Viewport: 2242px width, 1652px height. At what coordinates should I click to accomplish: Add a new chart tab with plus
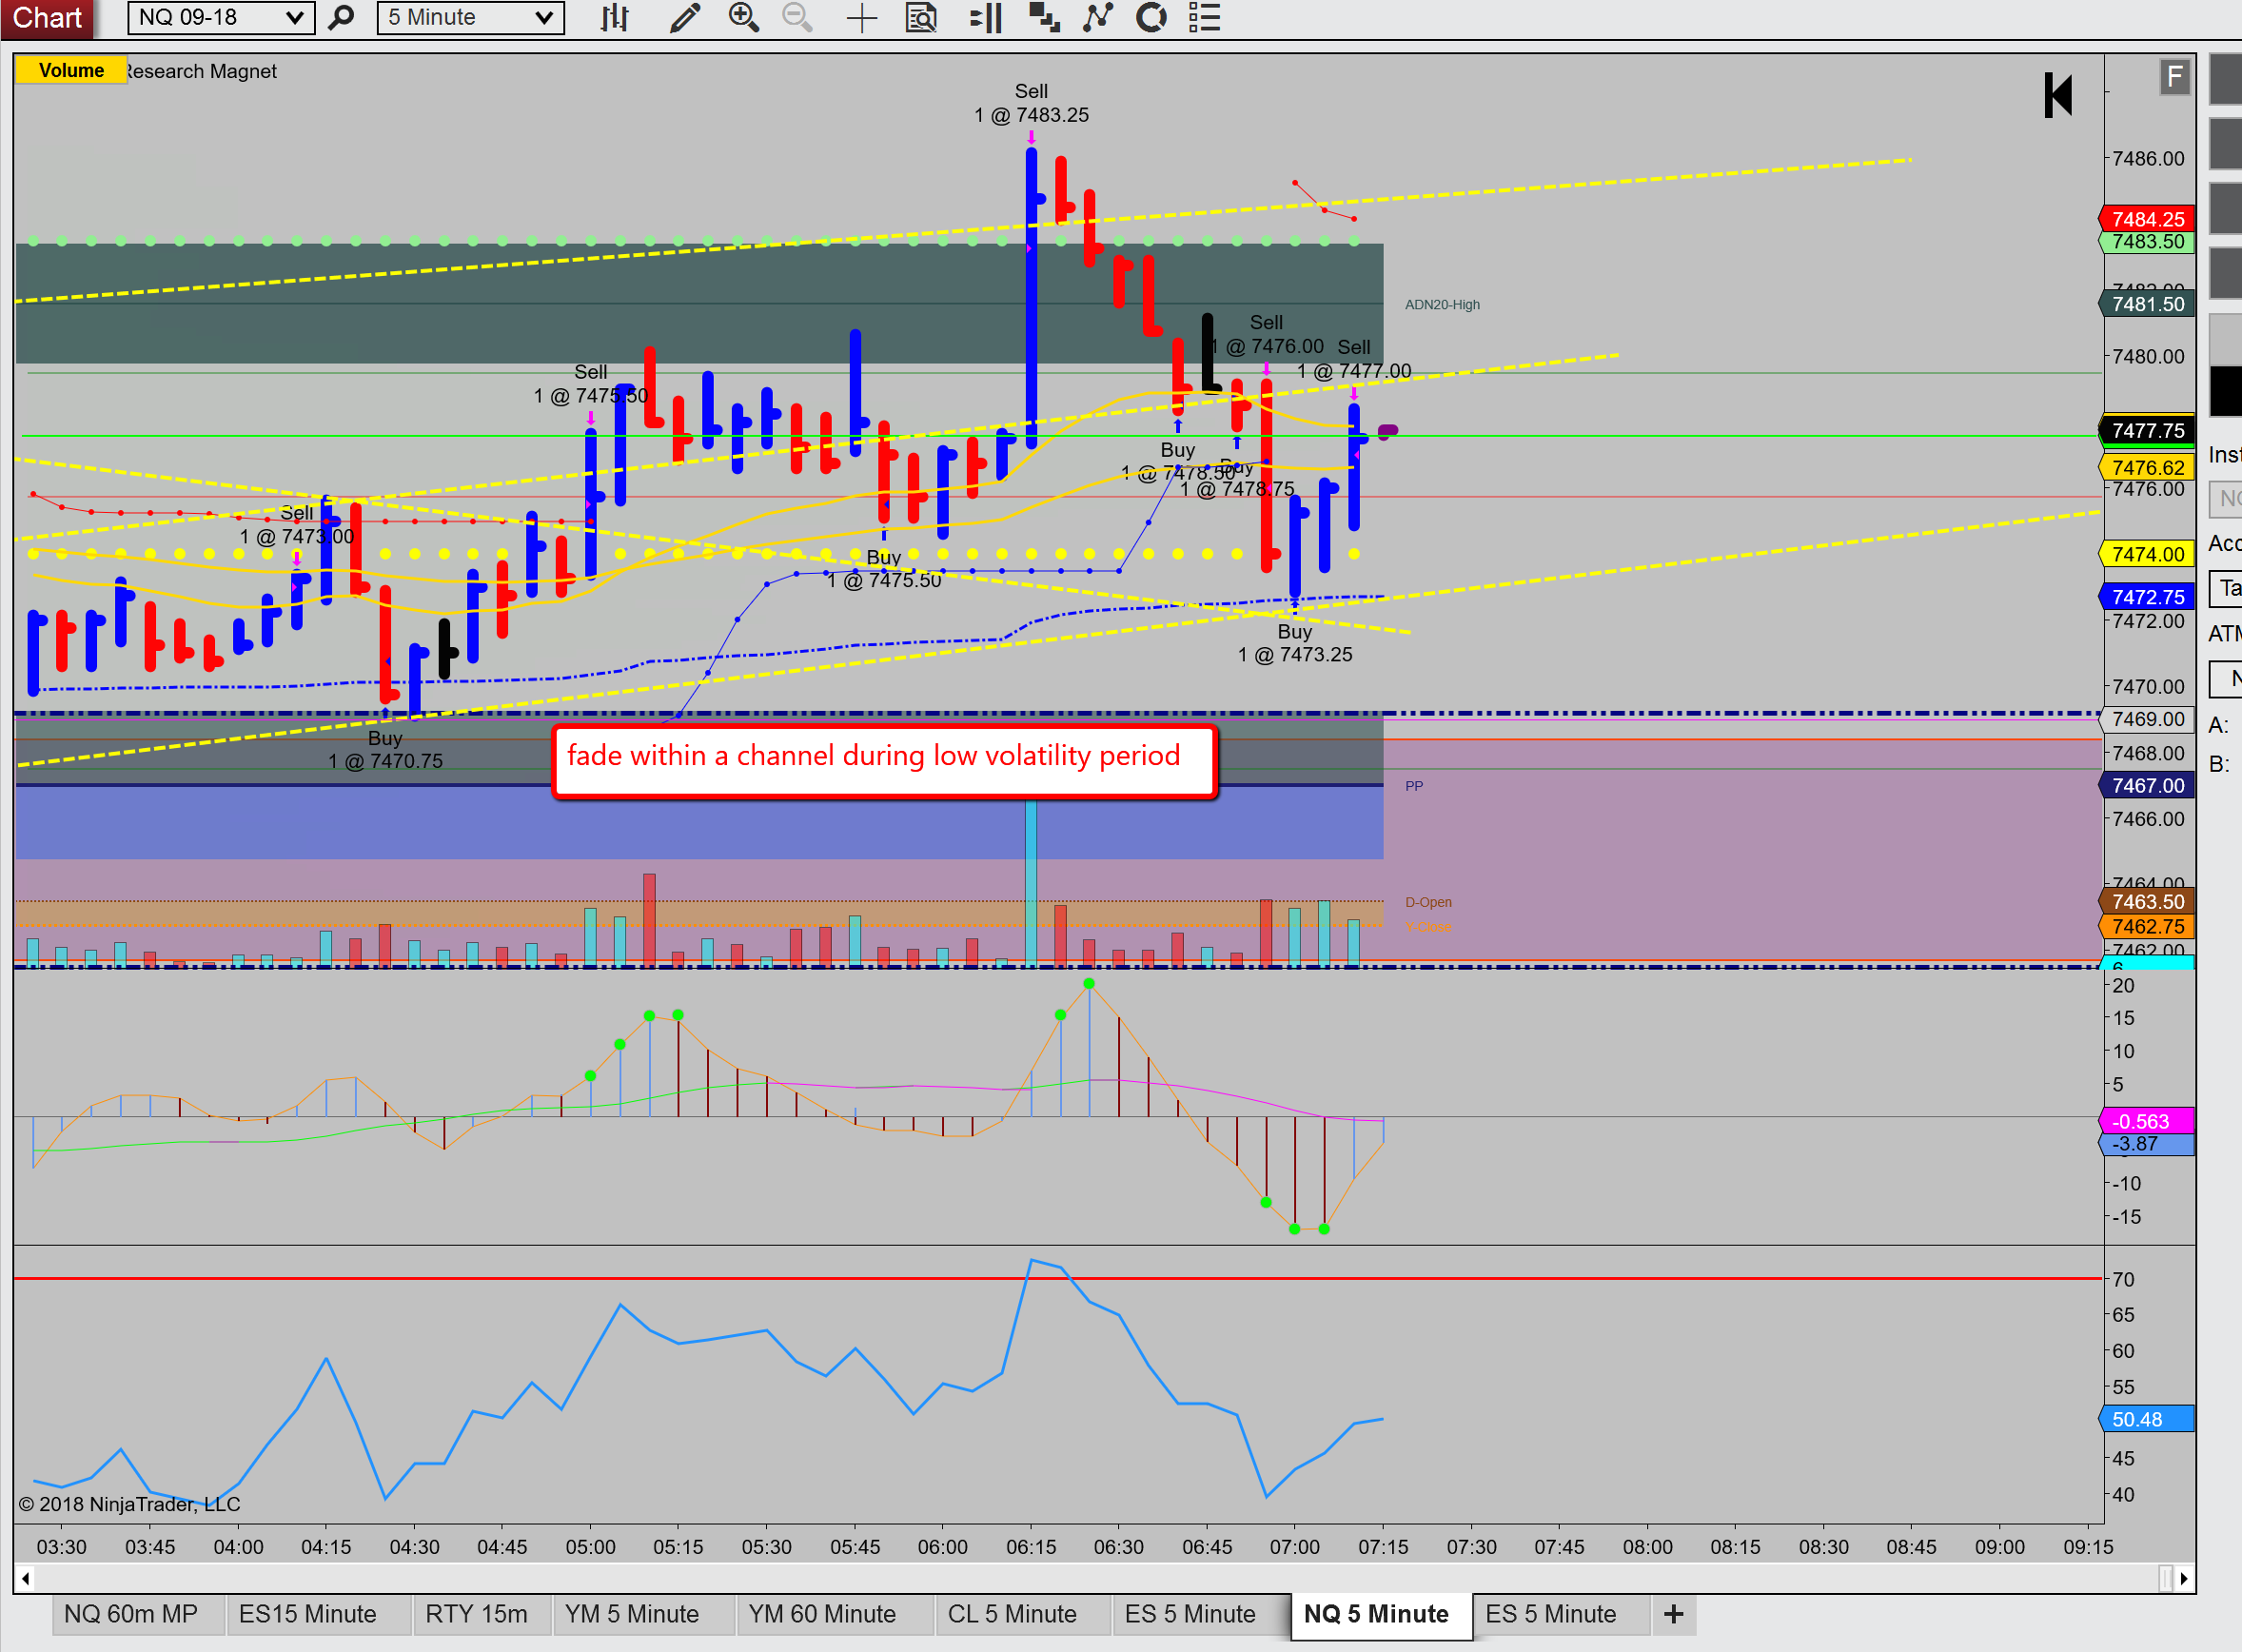click(1673, 1614)
